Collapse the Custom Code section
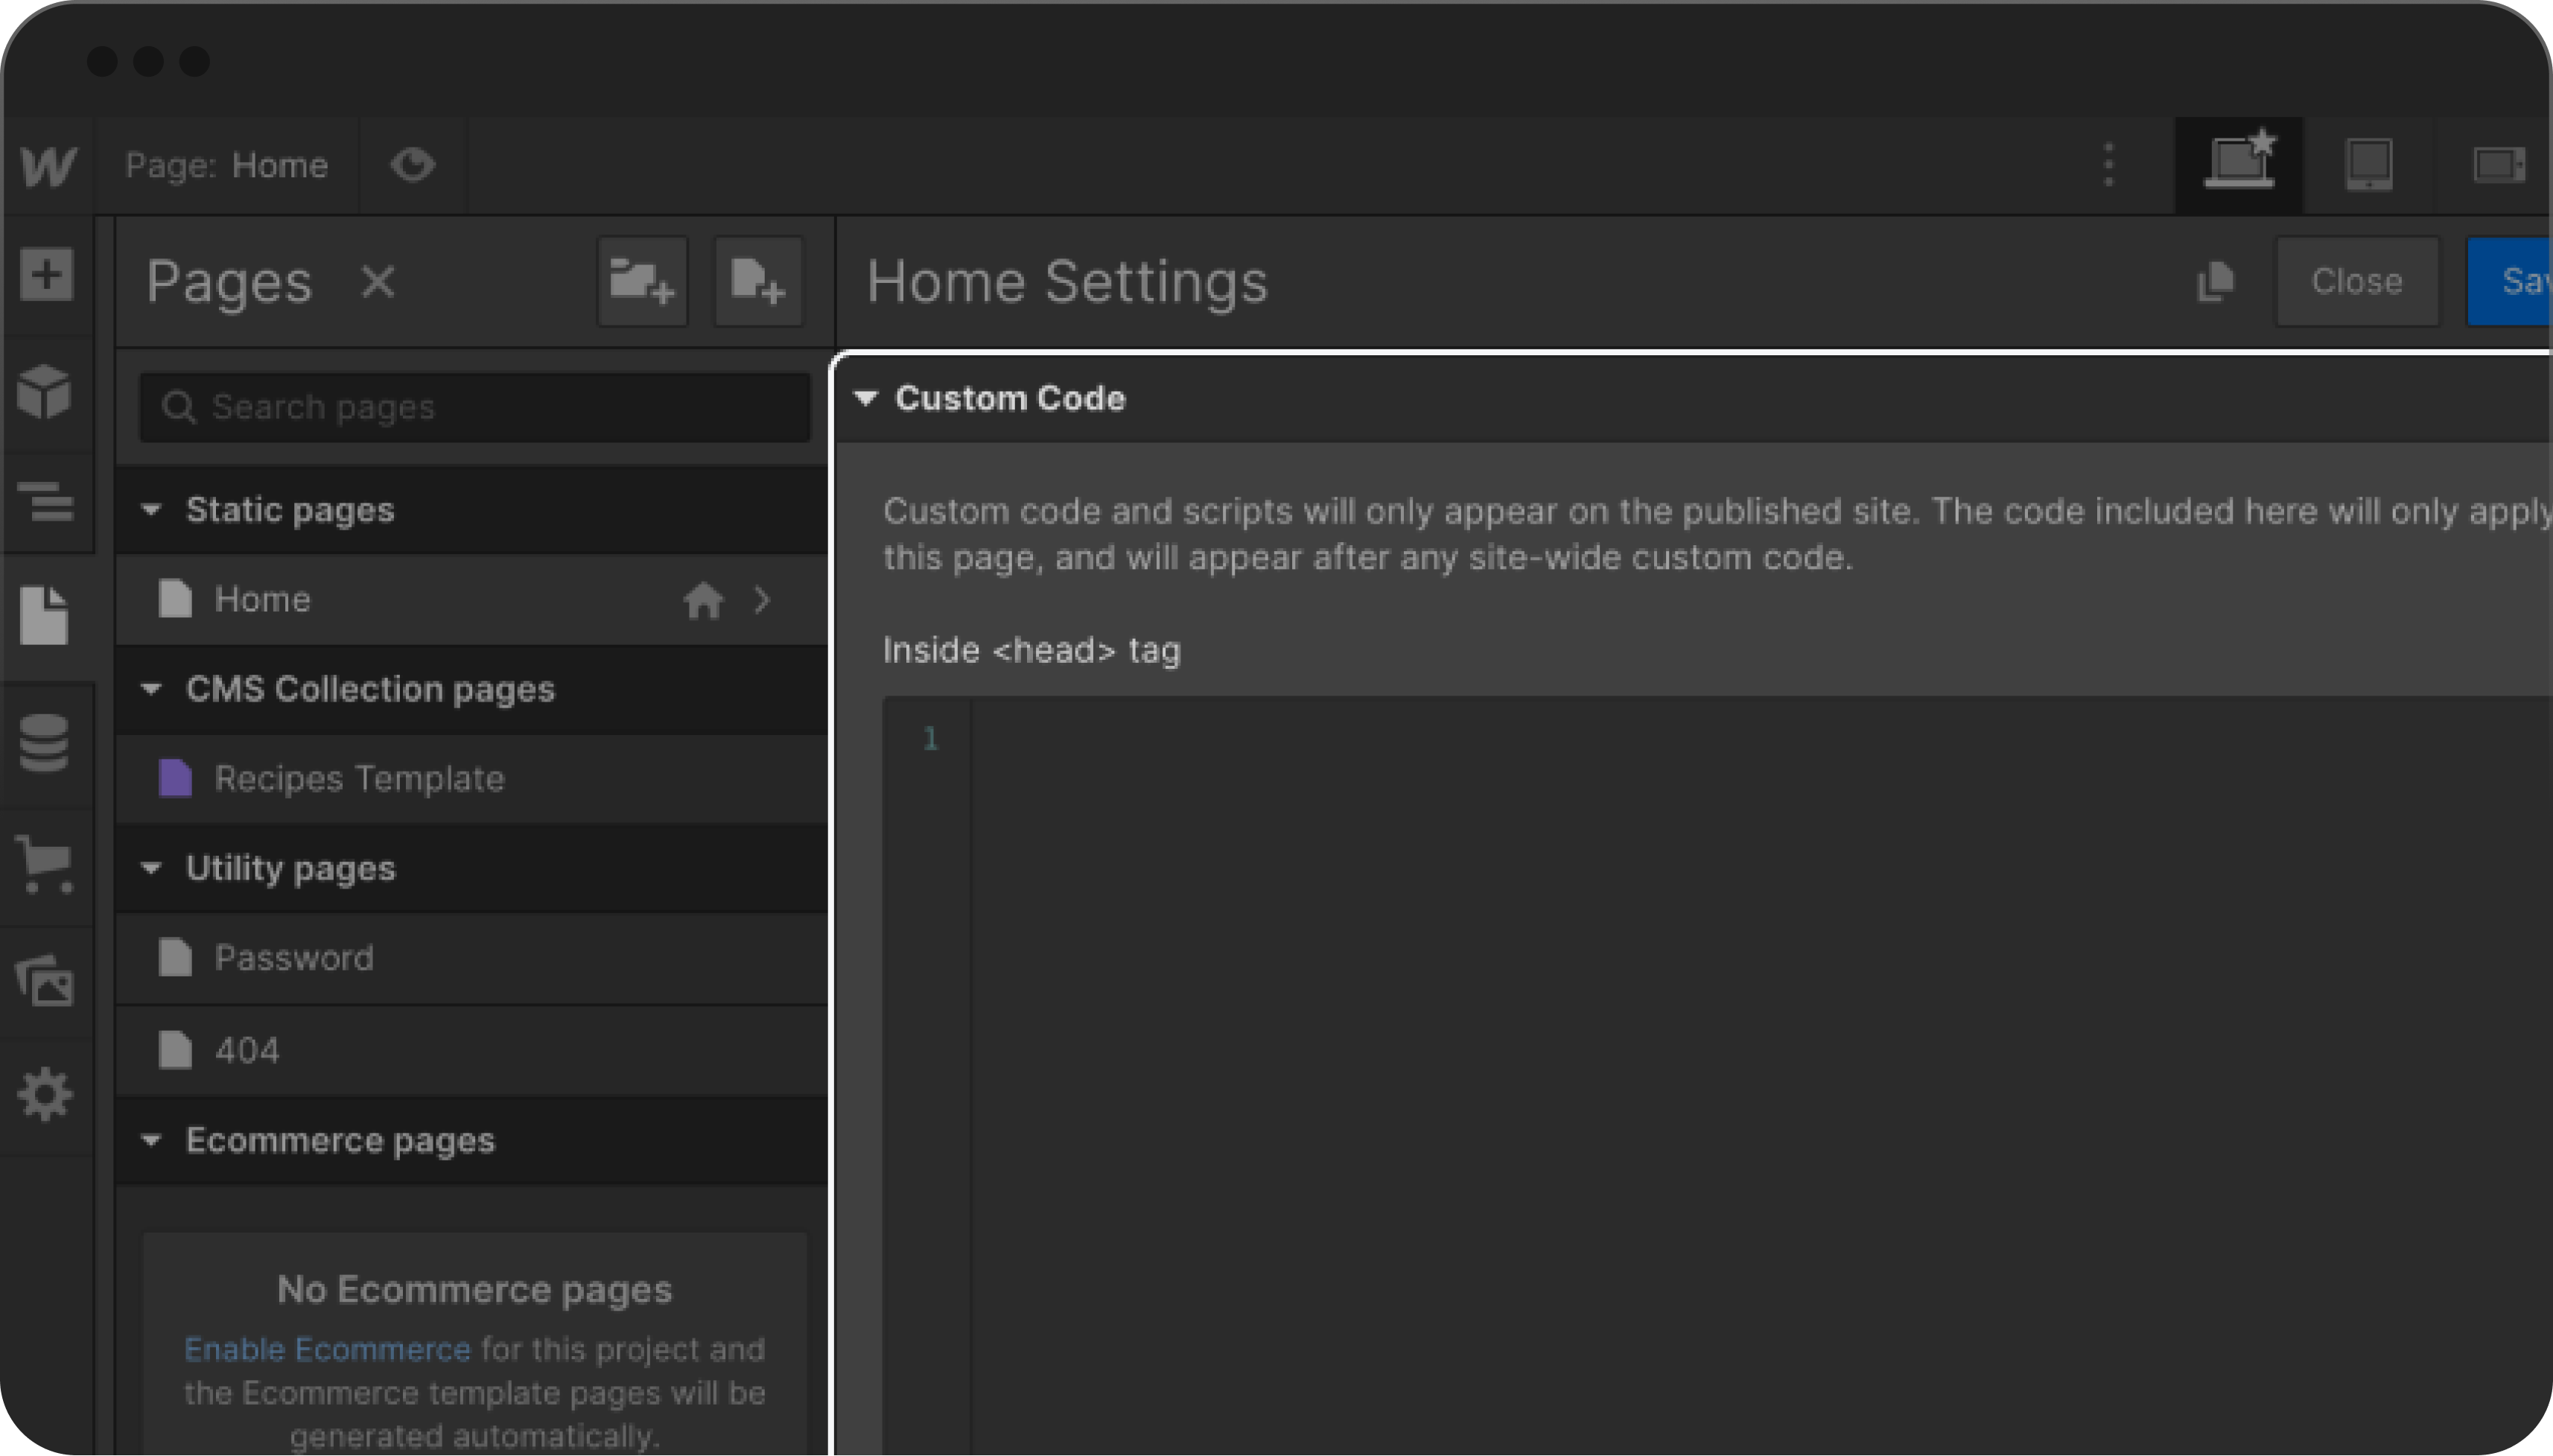Image resolution: width=2553 pixels, height=1456 pixels. point(864,398)
